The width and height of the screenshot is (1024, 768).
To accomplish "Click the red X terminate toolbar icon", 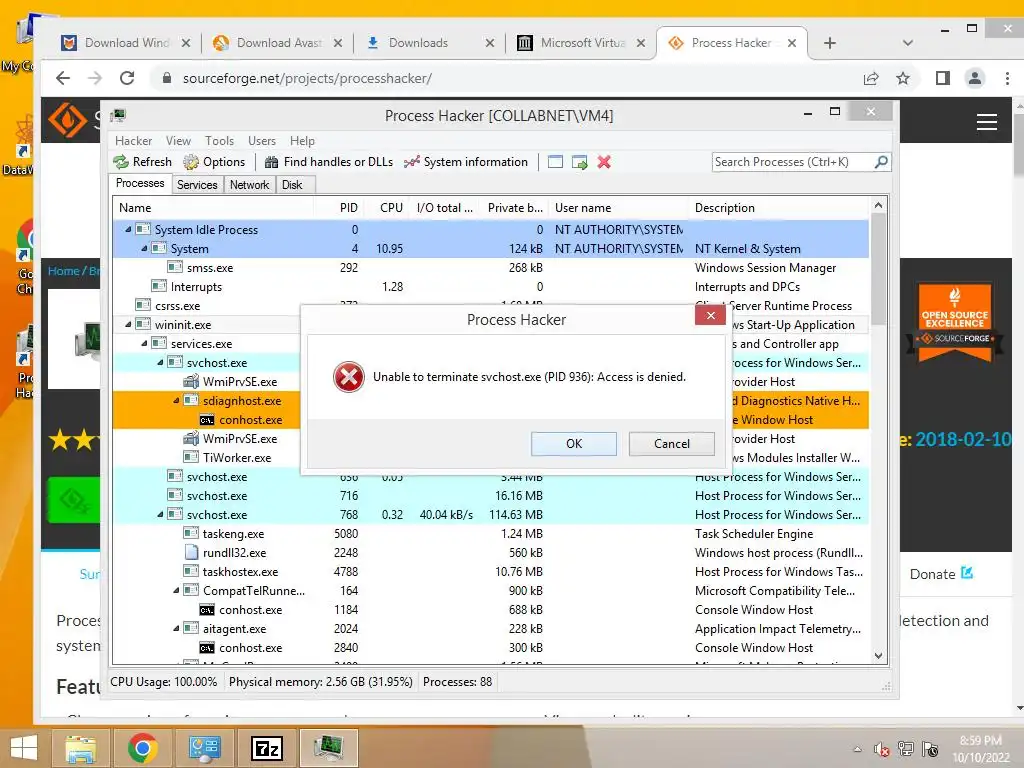I will pos(604,162).
